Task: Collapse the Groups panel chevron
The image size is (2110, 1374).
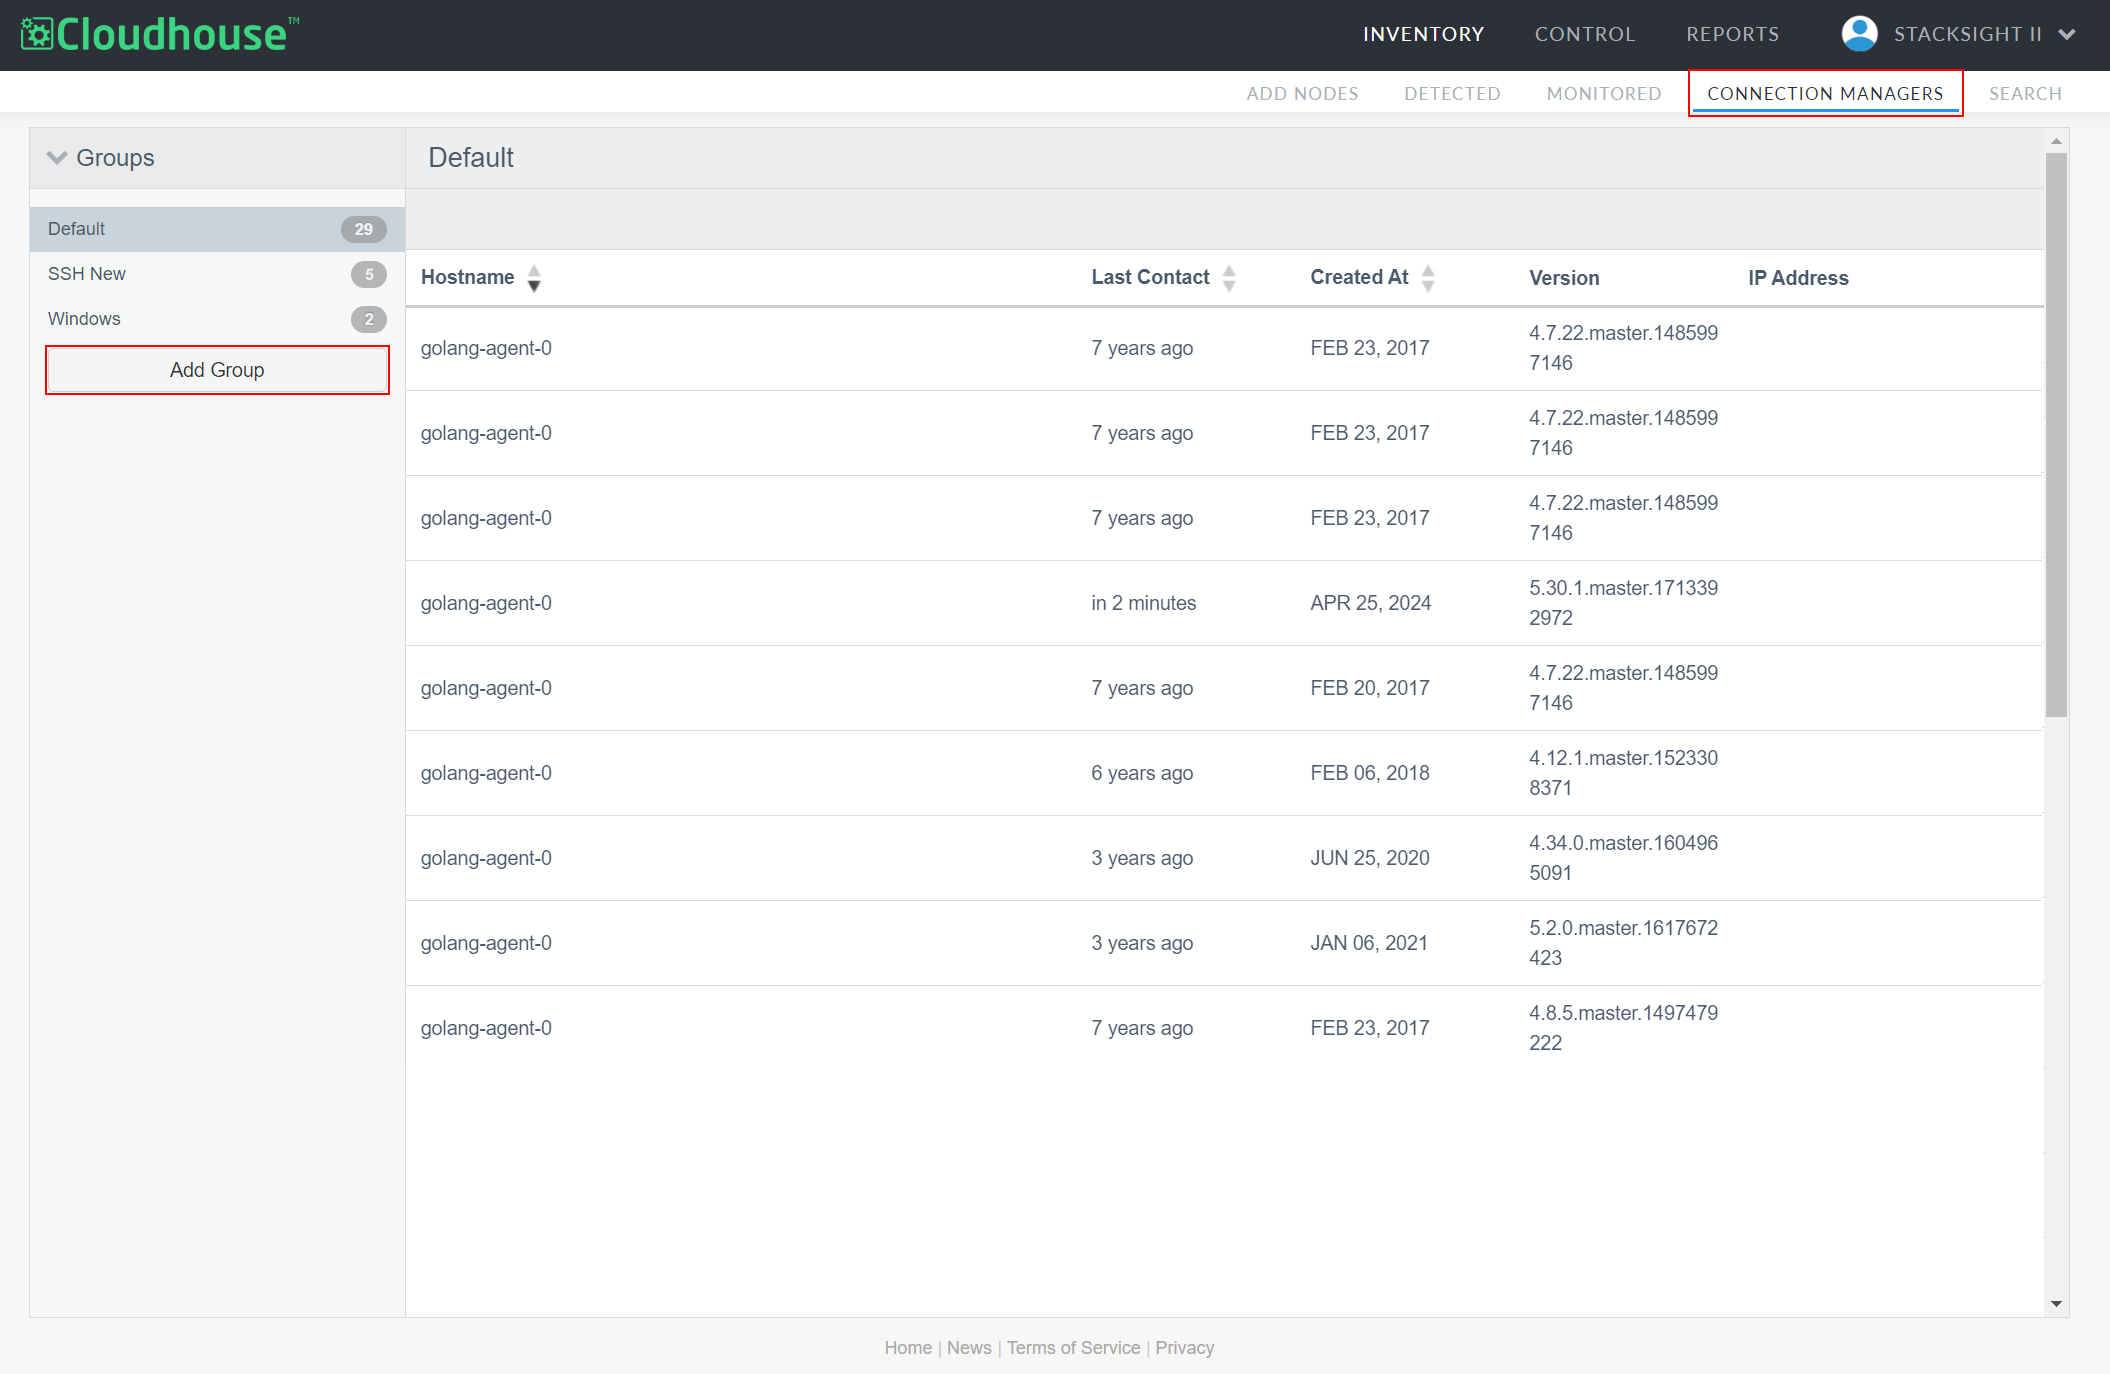Action: coord(57,158)
